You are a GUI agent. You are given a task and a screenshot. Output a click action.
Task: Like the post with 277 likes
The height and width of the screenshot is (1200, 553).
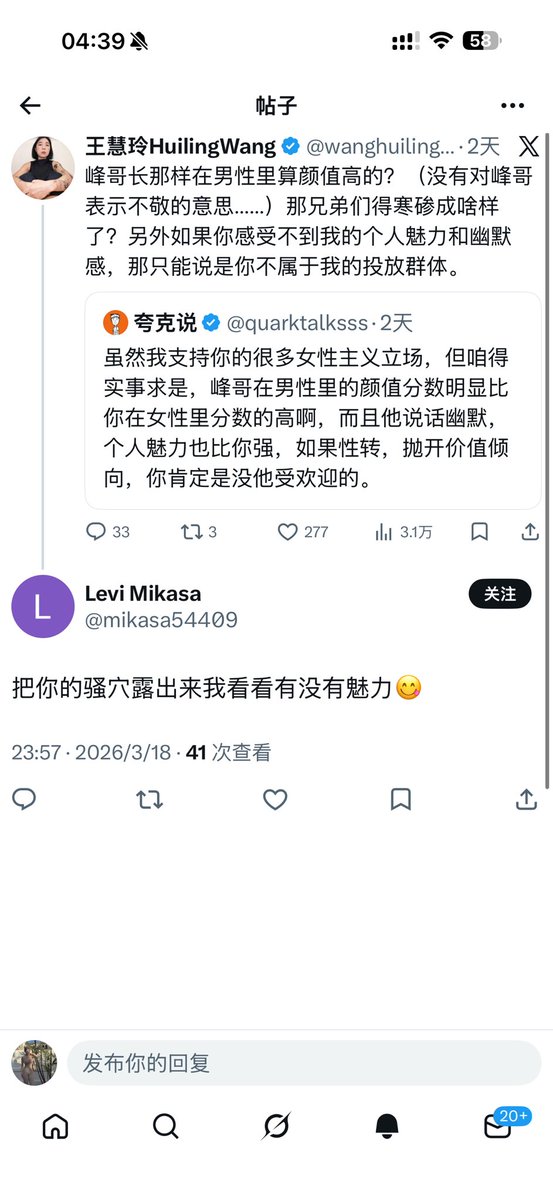tap(302, 532)
